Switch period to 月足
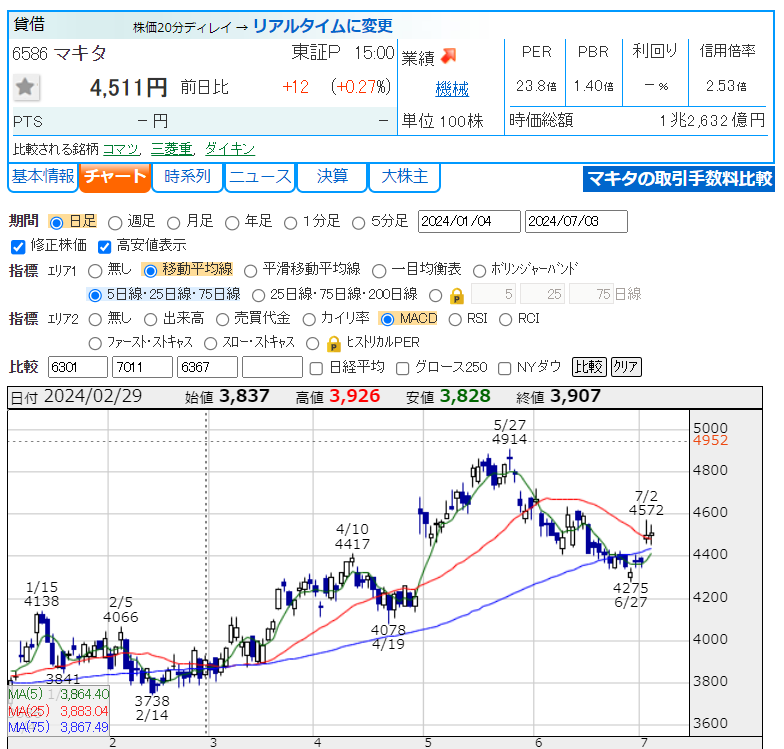 coord(174,222)
